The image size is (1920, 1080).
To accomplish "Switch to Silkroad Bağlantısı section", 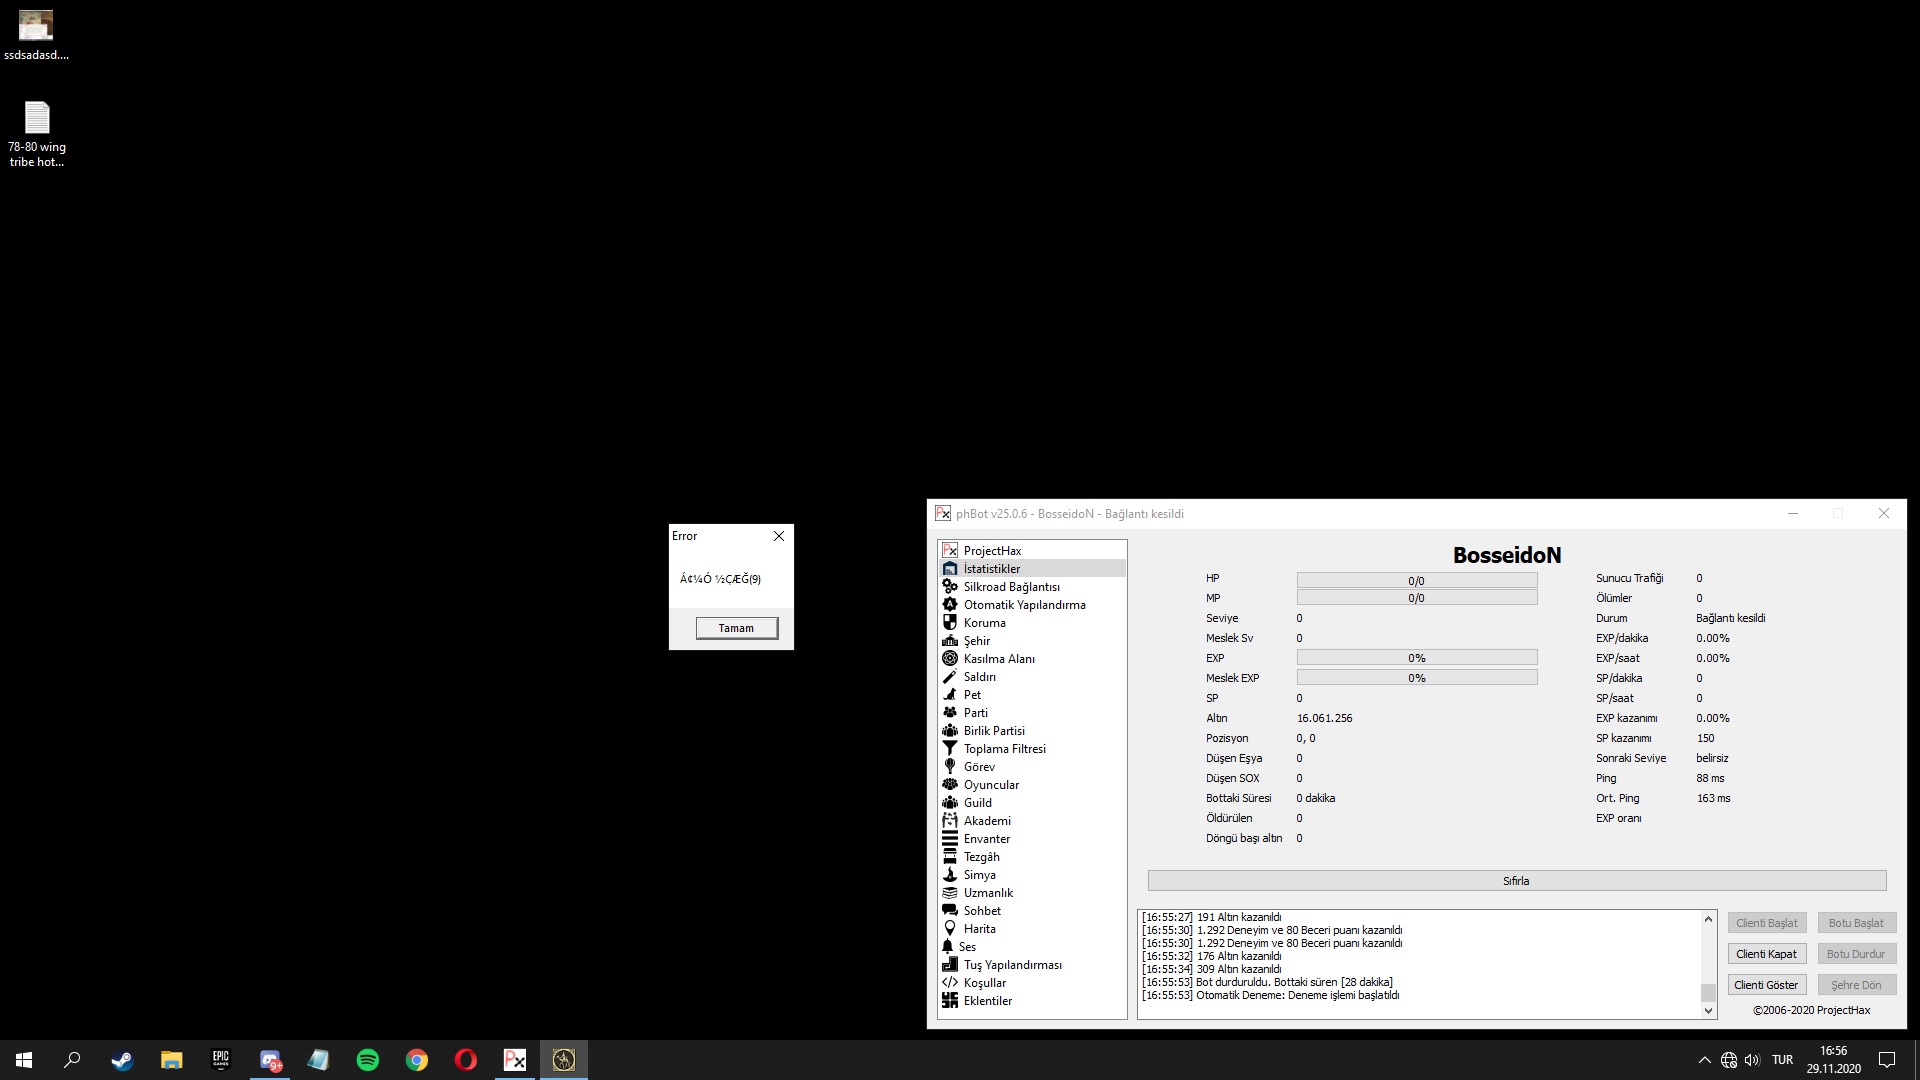I will click(1011, 587).
